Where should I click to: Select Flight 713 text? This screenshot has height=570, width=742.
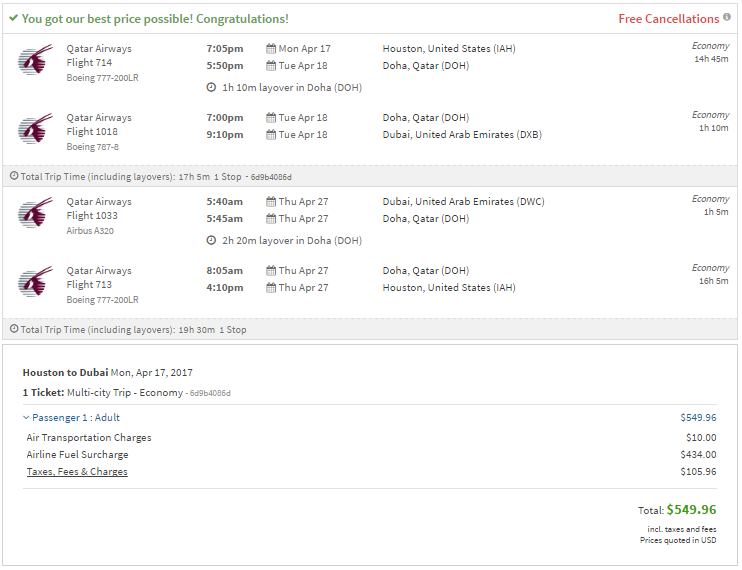click(89, 284)
